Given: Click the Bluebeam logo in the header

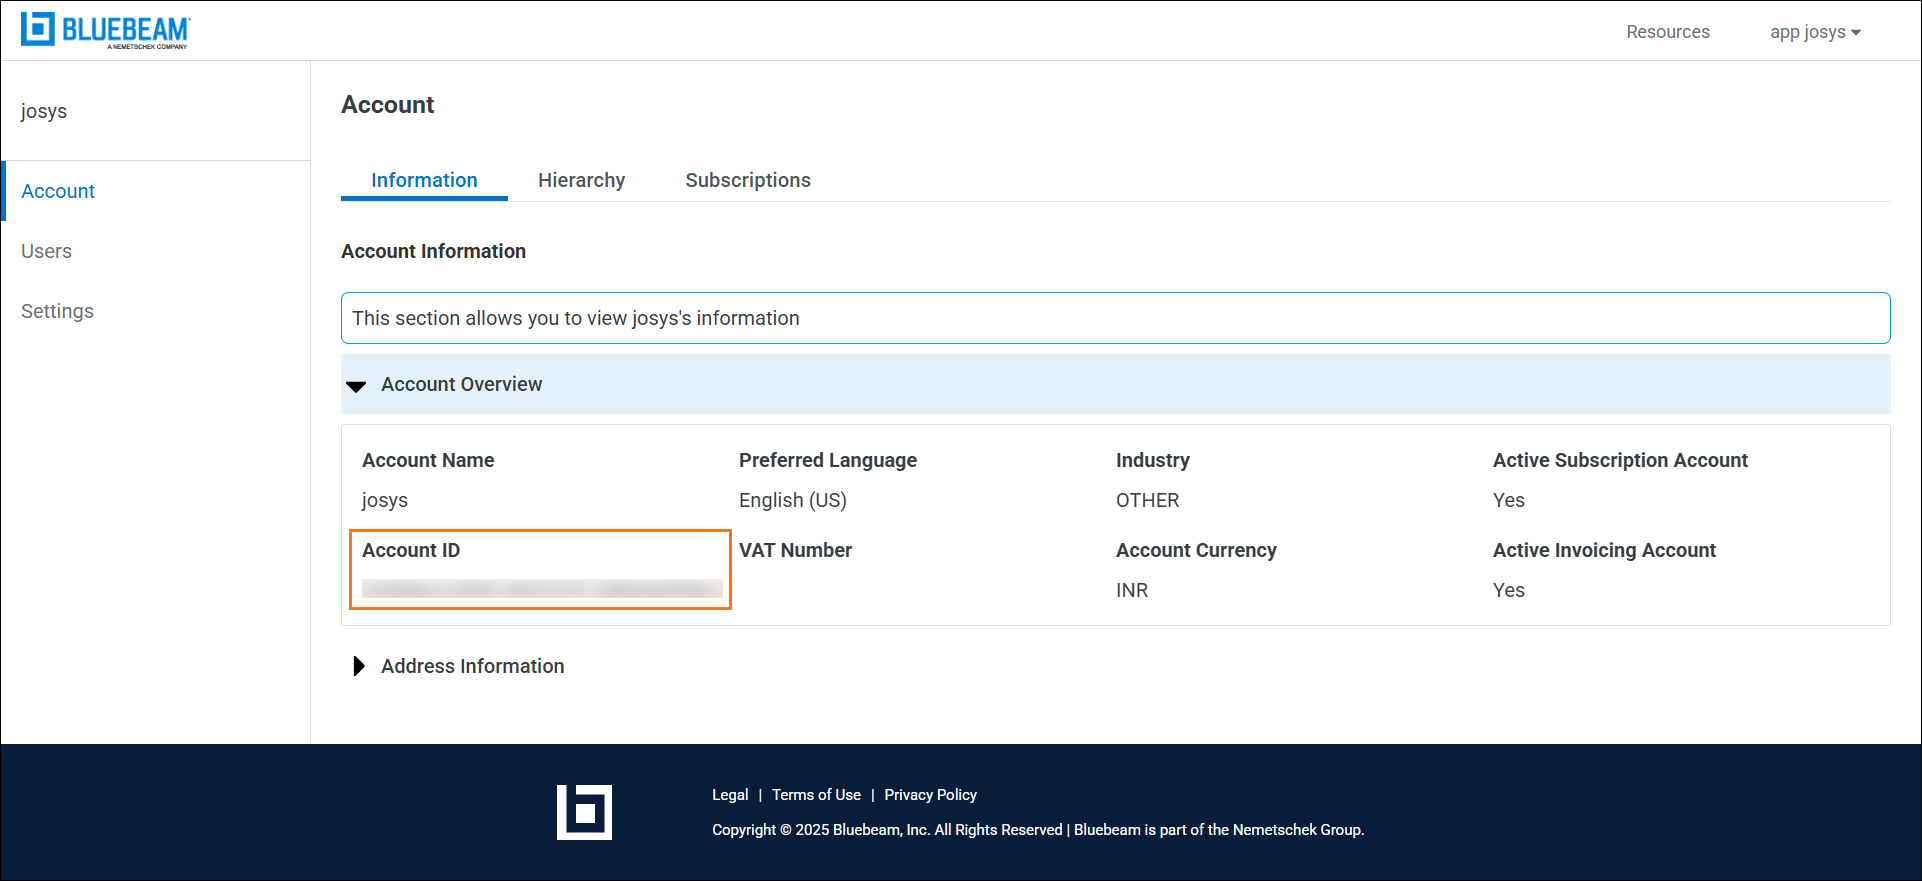Looking at the screenshot, I should pos(105,30).
